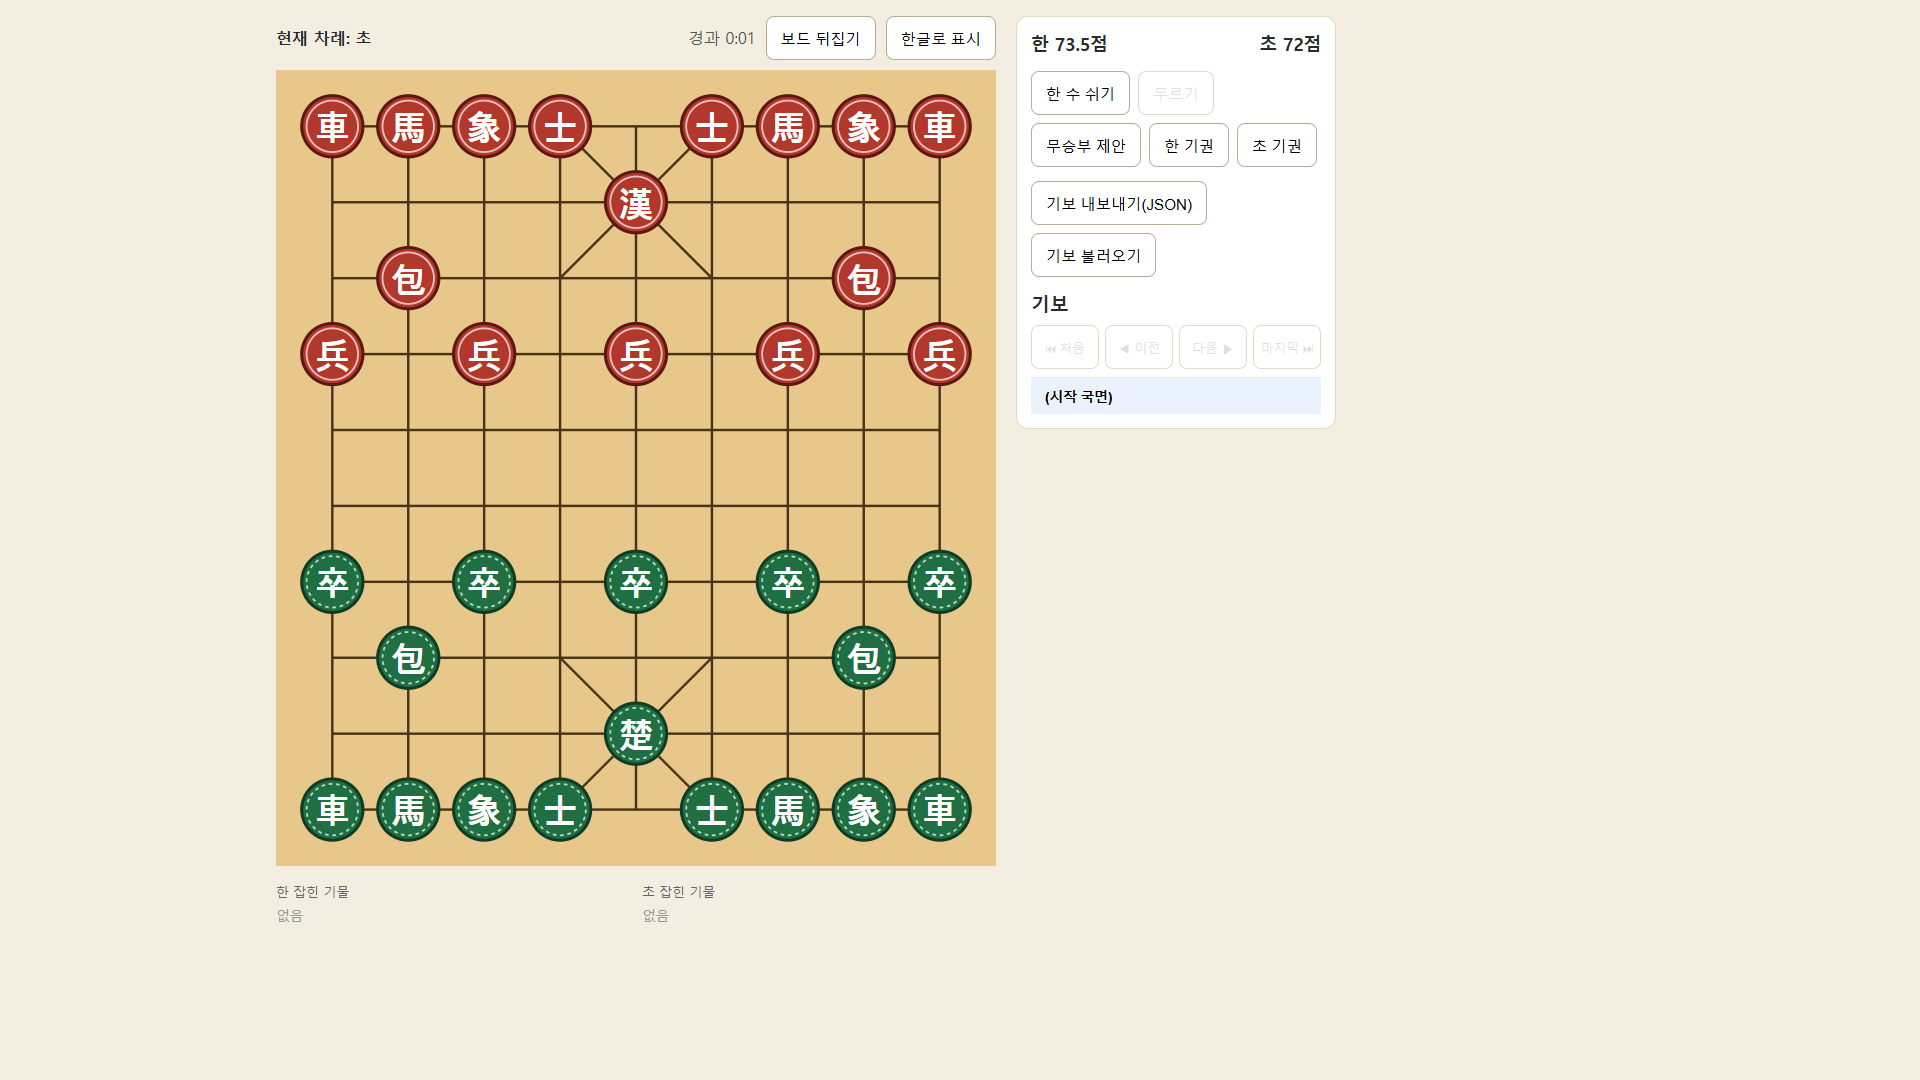Load a game record with 기보 불러오기
Screen dimensions: 1920x1080
(1093, 255)
